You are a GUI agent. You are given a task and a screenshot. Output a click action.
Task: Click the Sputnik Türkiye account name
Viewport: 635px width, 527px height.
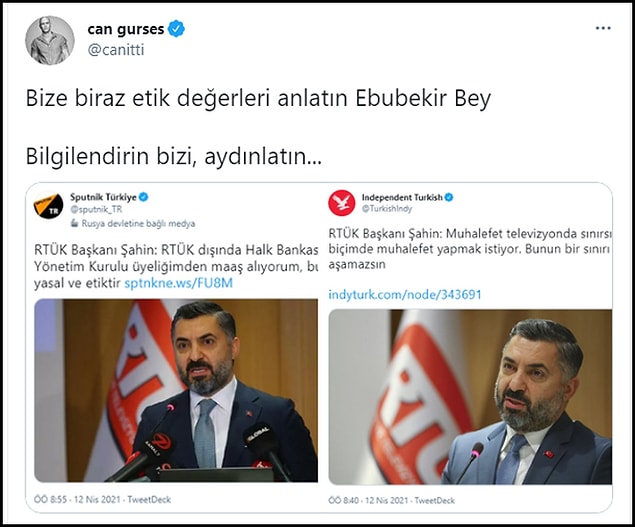103,197
